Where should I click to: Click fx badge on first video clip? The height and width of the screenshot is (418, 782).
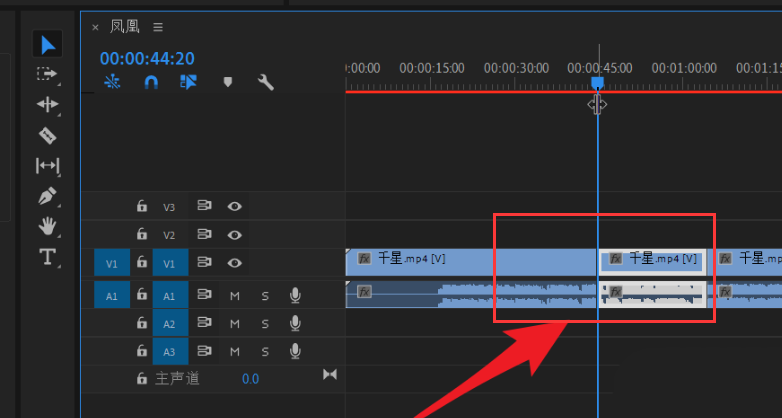coord(364,258)
